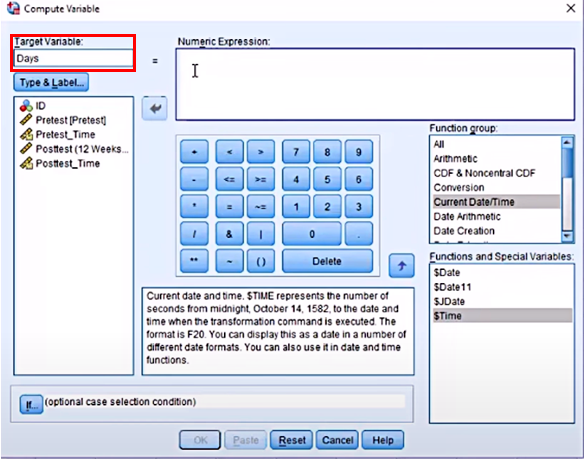Click the Target Variable field containing Days
Viewport: 585px width, 459px height.
[x=73, y=59]
